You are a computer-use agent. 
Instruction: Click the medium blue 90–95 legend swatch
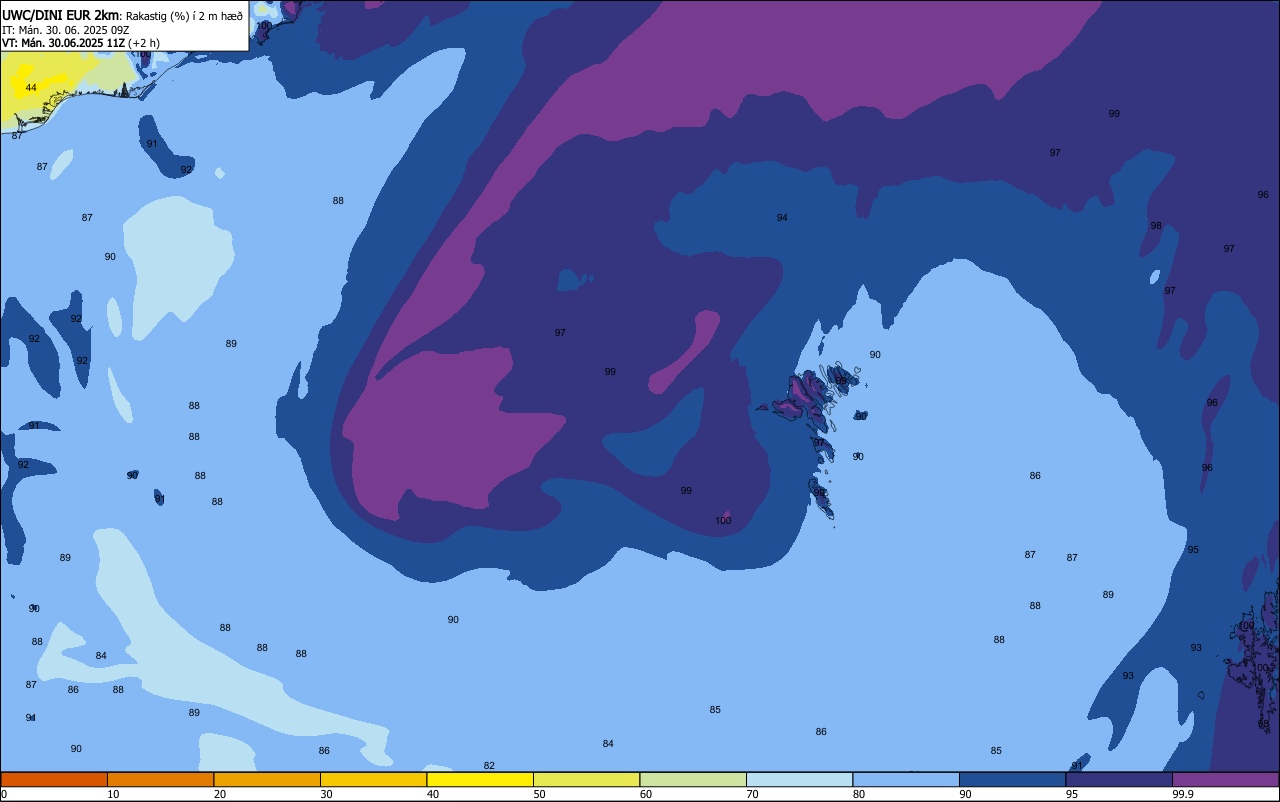(1012, 779)
